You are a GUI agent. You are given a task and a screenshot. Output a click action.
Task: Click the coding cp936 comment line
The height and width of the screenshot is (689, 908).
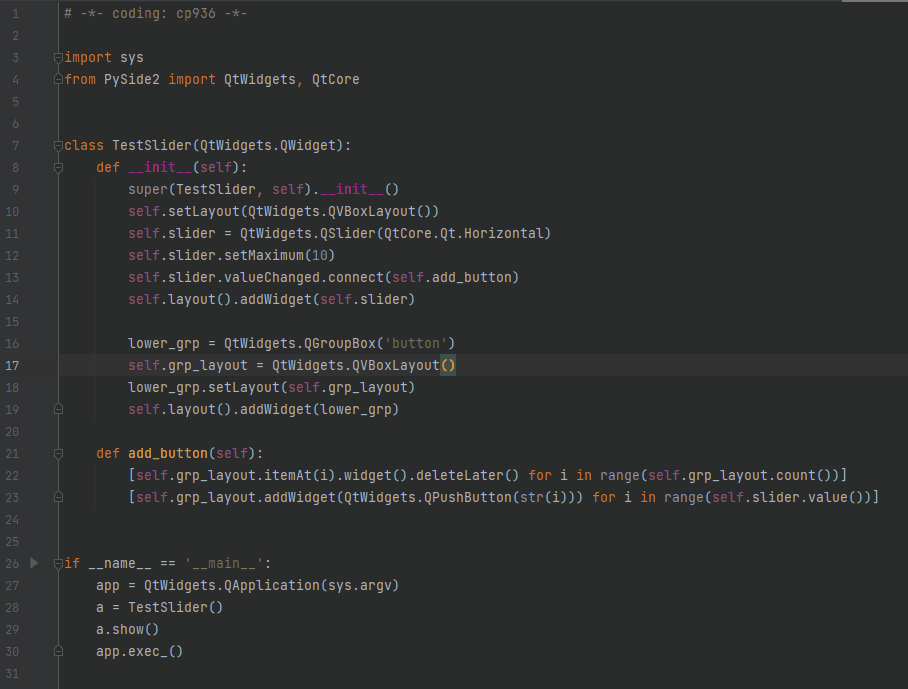point(155,14)
